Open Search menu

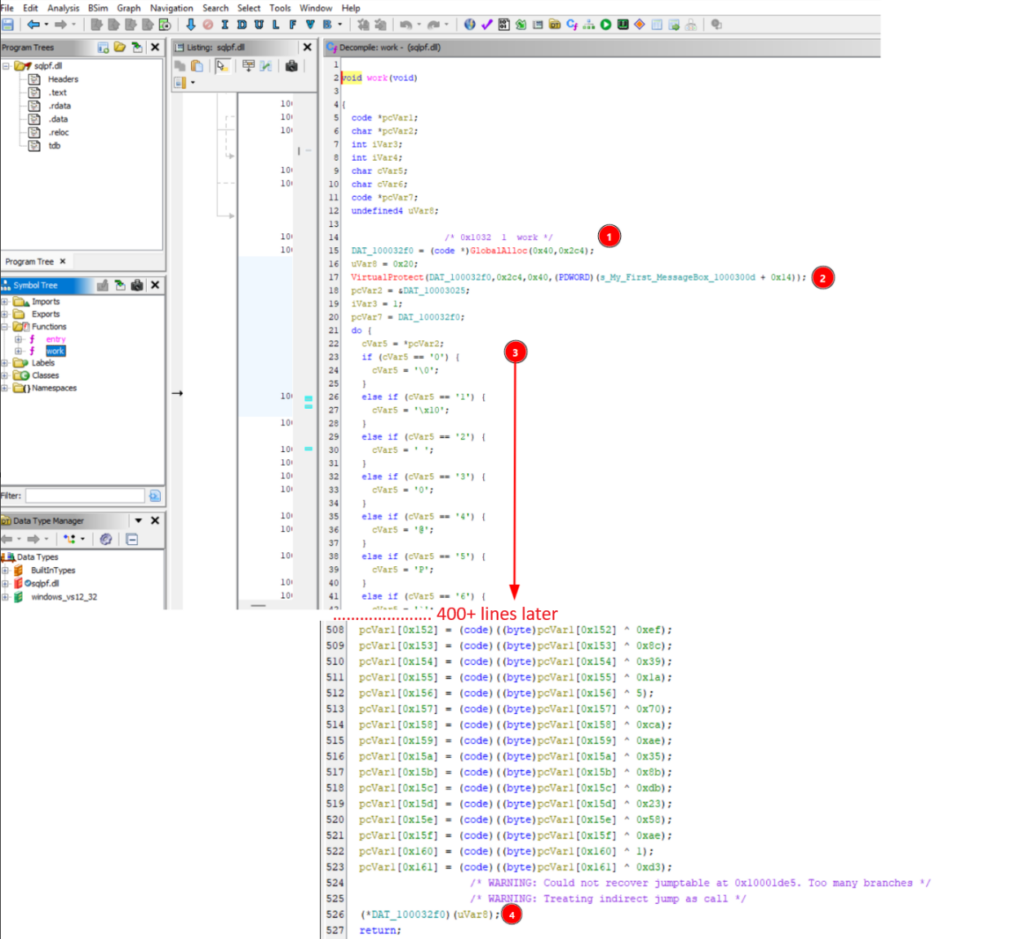216,8
